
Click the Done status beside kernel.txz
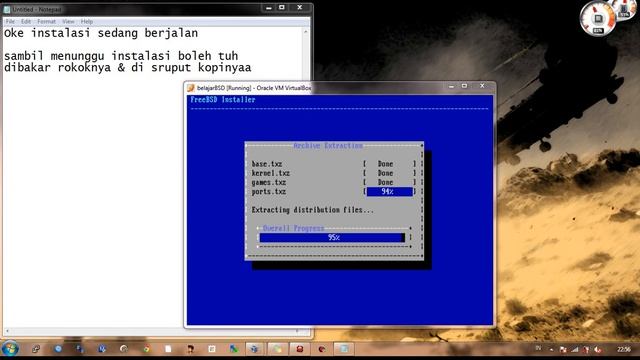pos(385,173)
